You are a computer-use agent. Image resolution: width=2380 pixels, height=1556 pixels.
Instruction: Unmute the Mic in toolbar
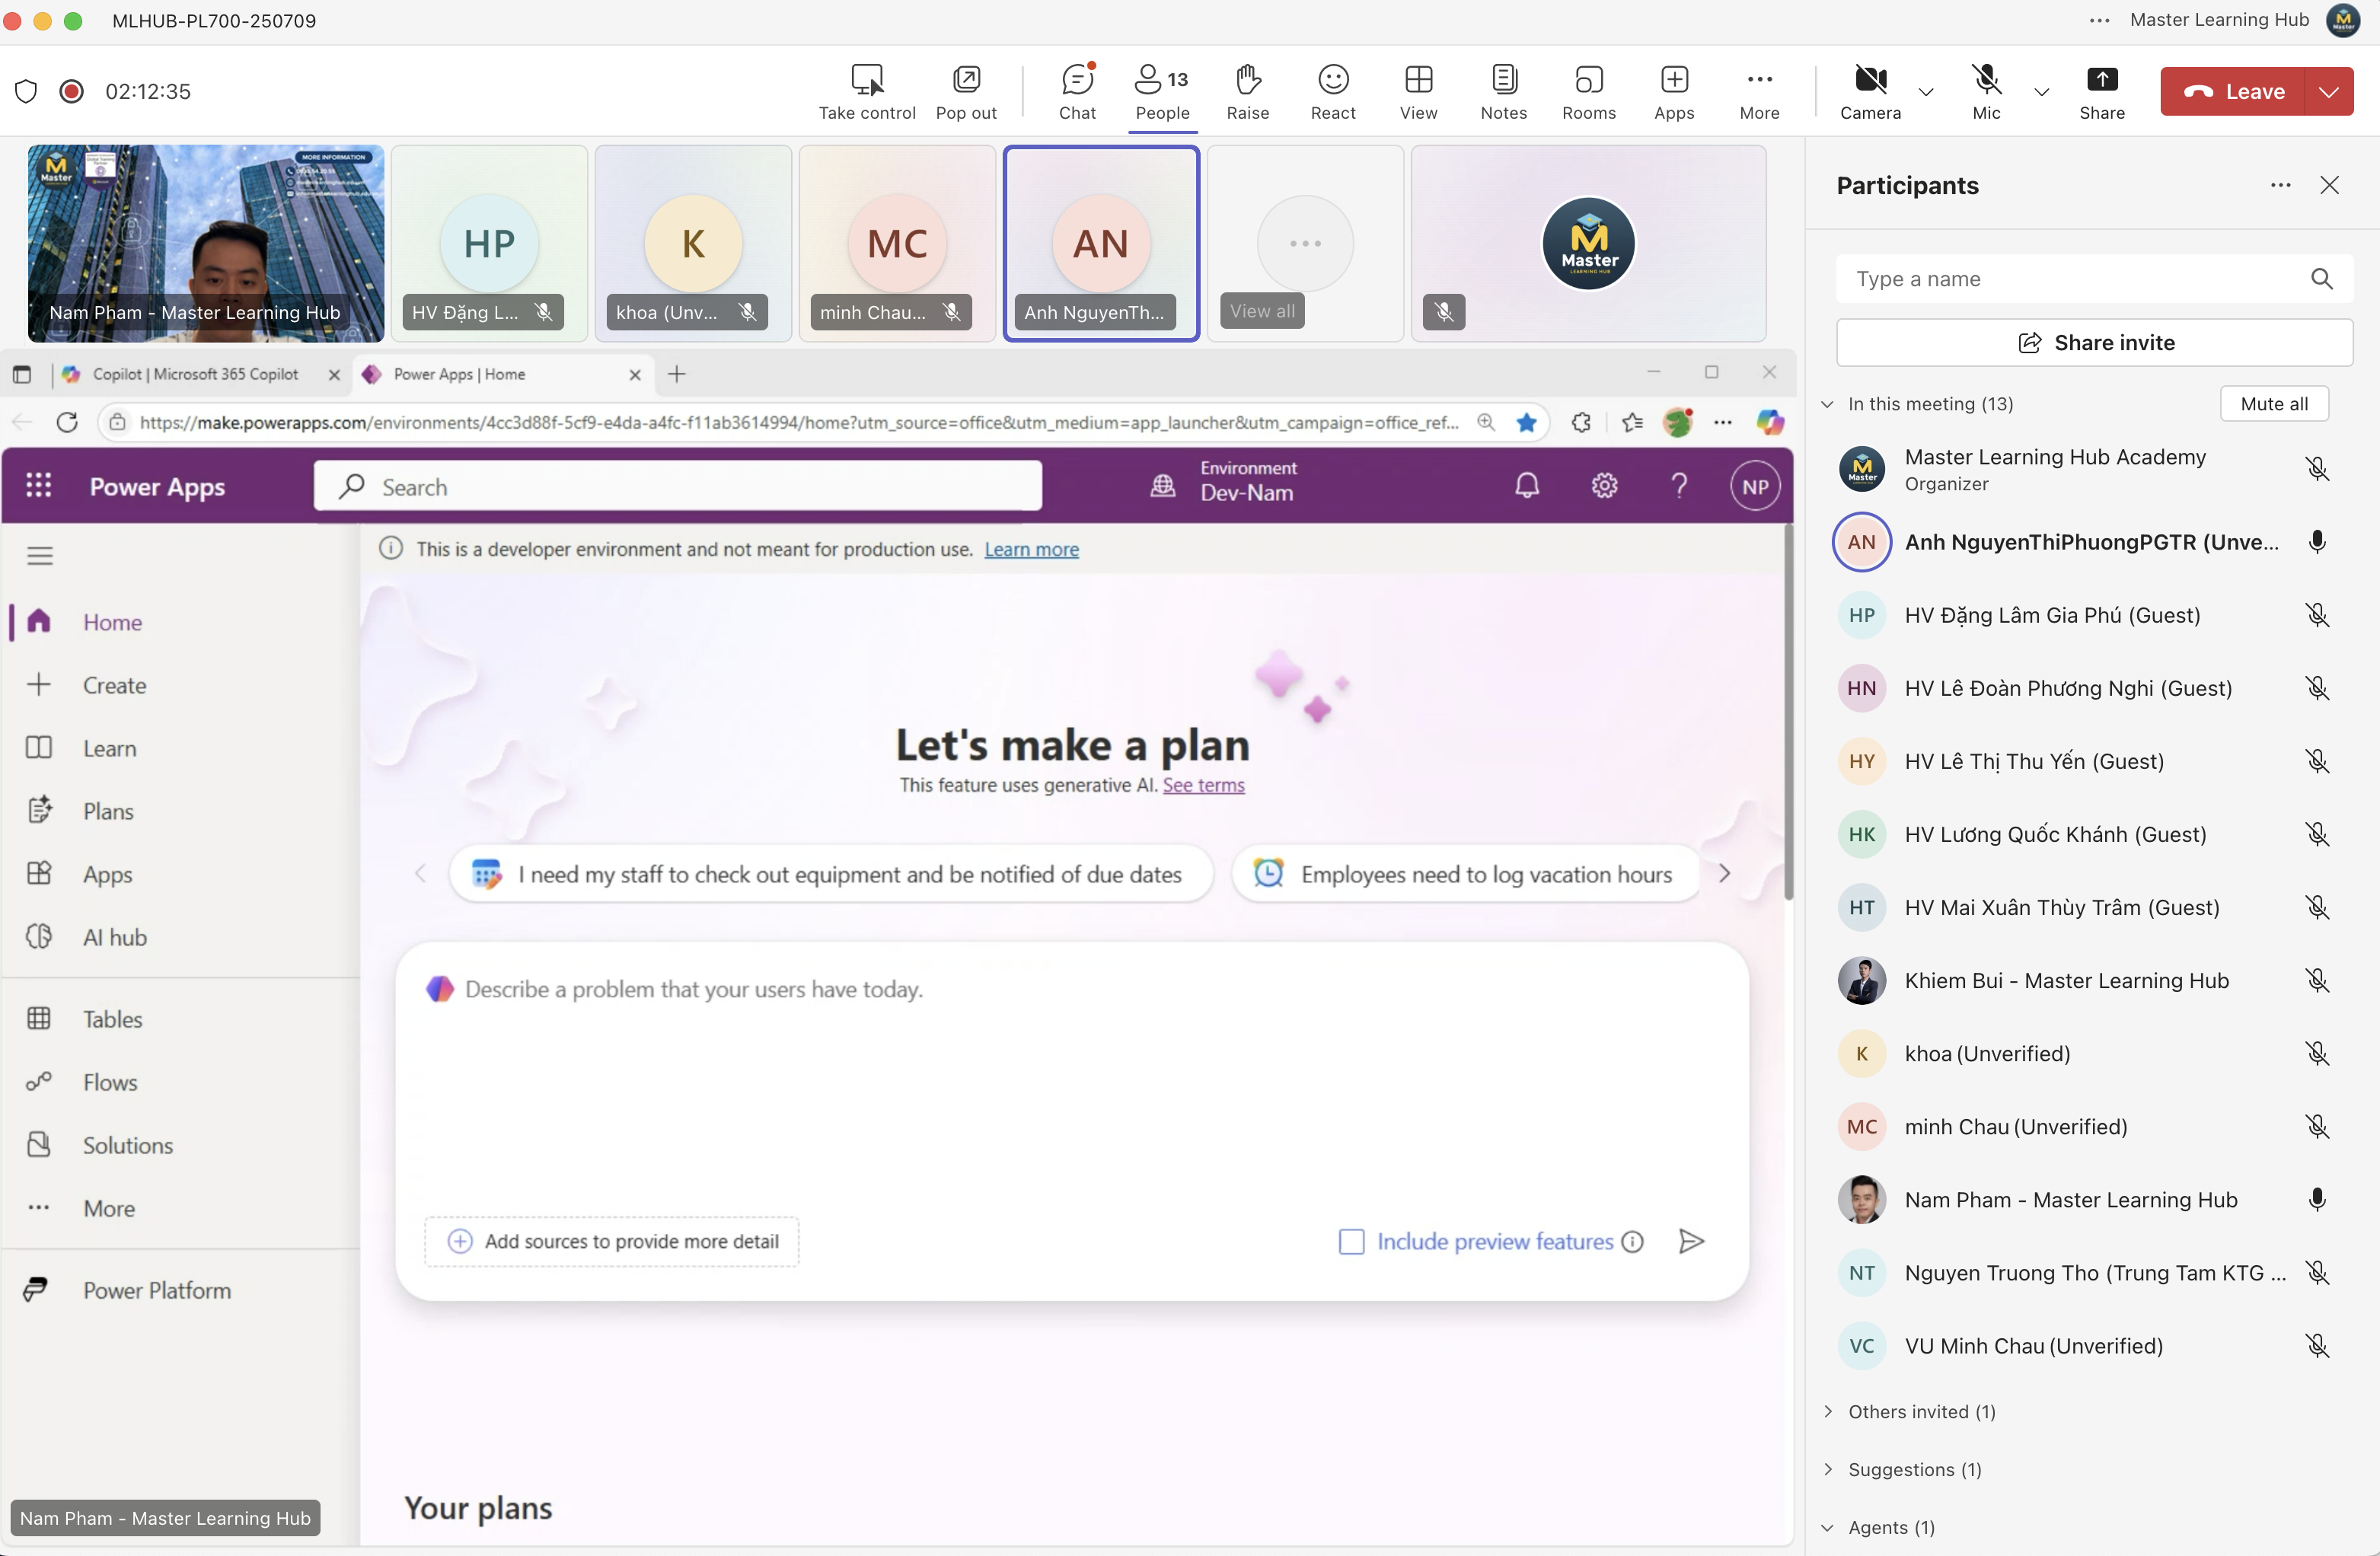1986,91
